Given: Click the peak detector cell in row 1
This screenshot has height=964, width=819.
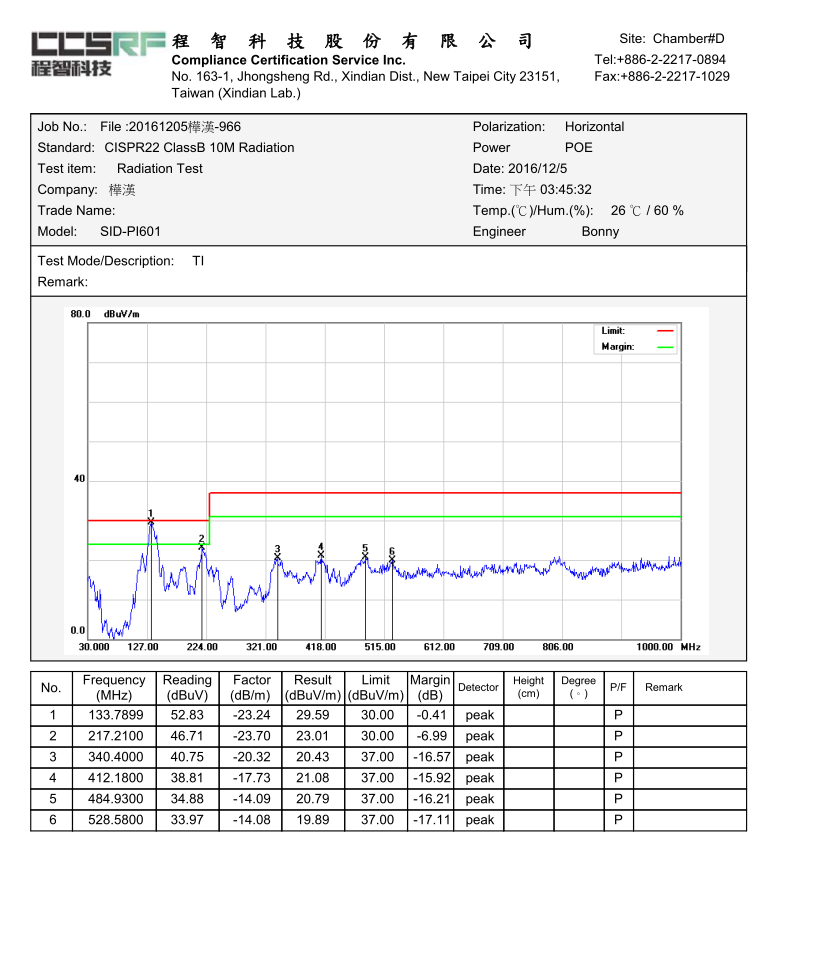Looking at the screenshot, I should click(480, 716).
